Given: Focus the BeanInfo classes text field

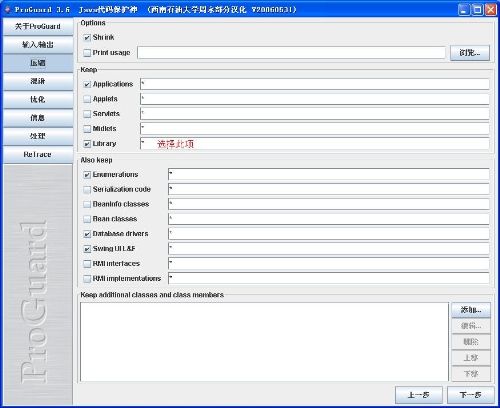Looking at the screenshot, I should click(x=329, y=204).
